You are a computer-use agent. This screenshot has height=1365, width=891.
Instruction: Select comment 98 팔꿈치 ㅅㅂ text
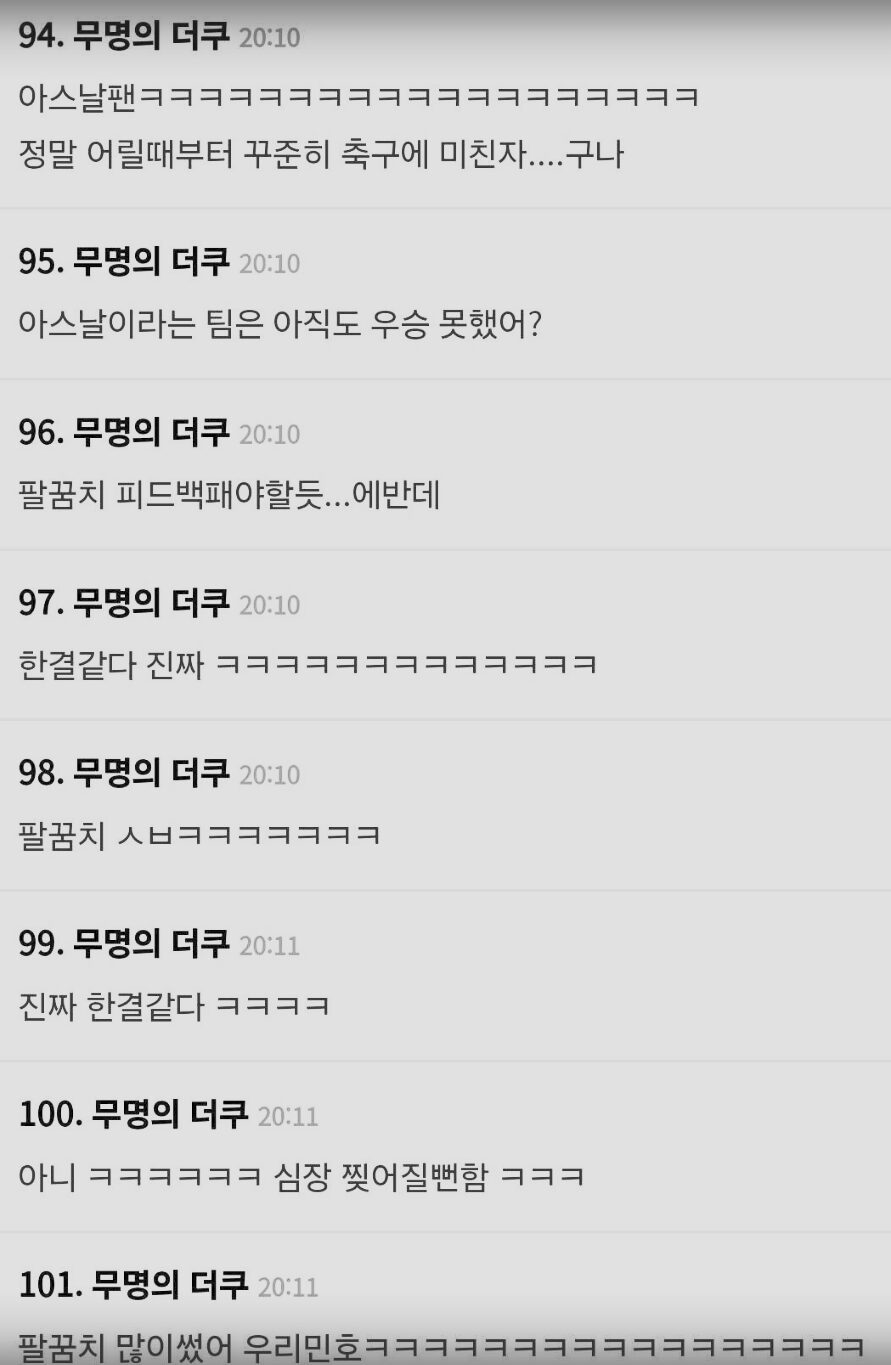click(x=200, y=835)
